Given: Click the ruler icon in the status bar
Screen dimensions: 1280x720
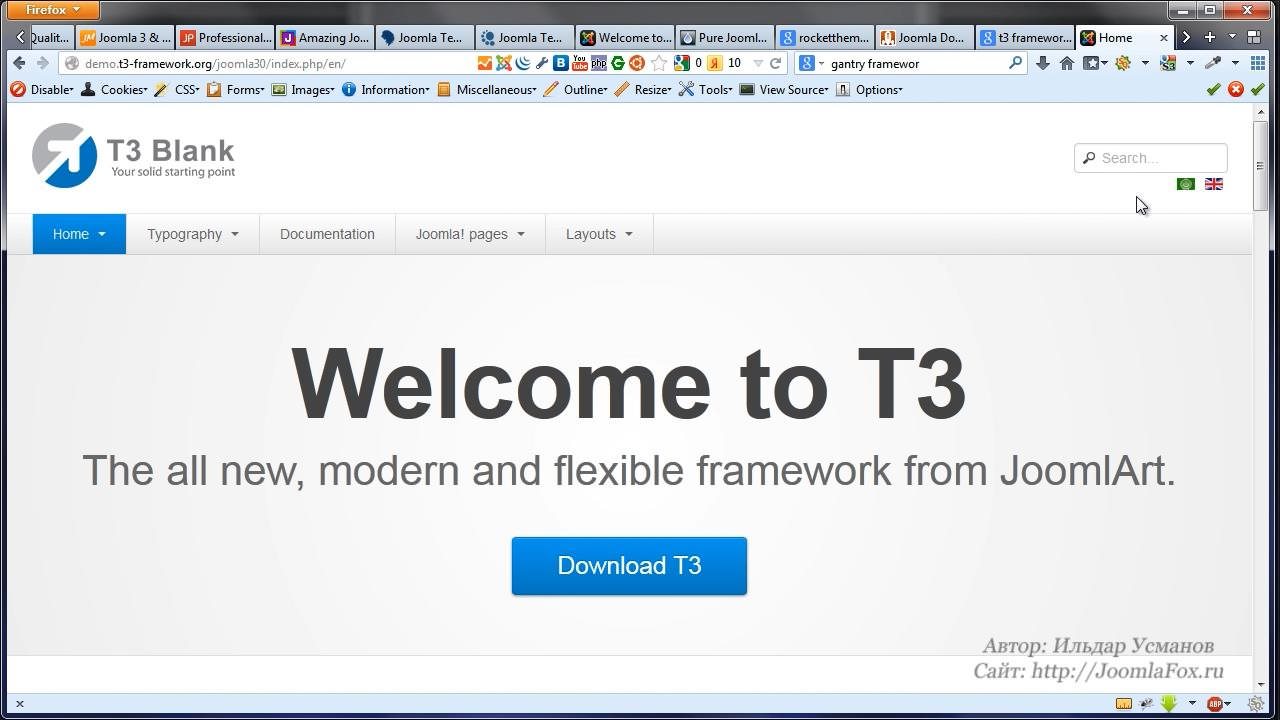Looking at the screenshot, I should (x=1124, y=704).
